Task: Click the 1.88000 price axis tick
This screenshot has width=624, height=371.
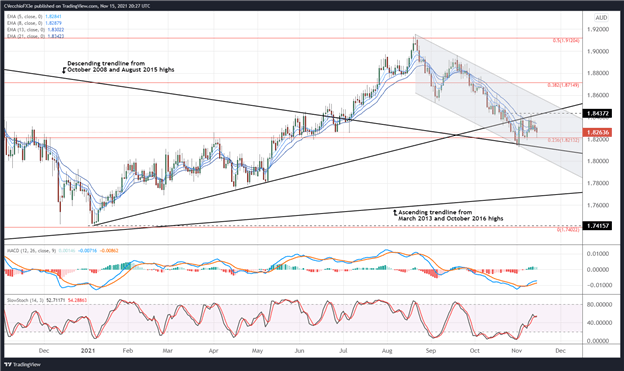Action: point(597,73)
